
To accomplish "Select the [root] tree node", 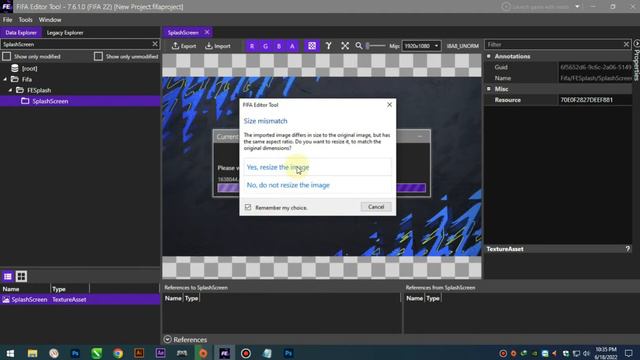I will pos(29,69).
